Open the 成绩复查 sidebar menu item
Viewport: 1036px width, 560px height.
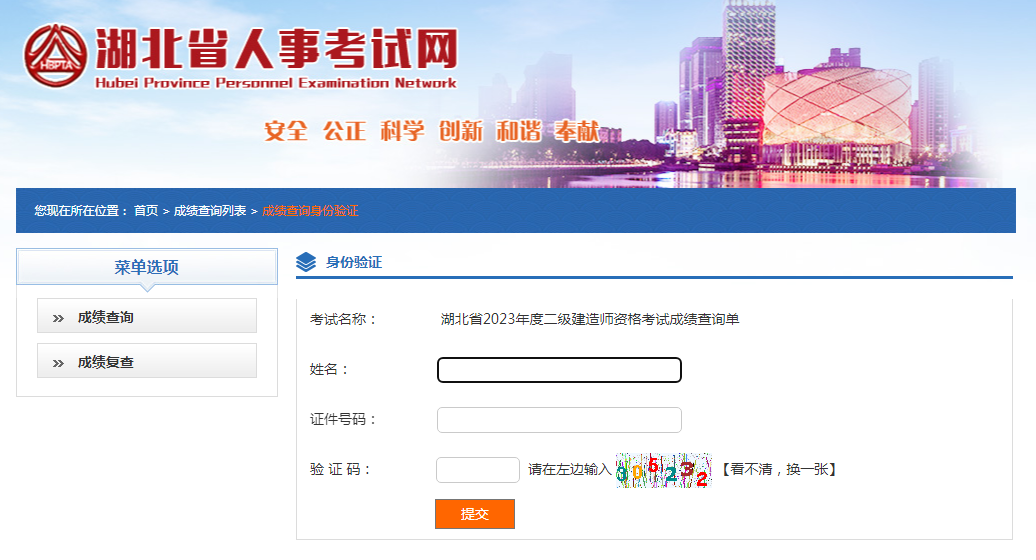(x=147, y=361)
